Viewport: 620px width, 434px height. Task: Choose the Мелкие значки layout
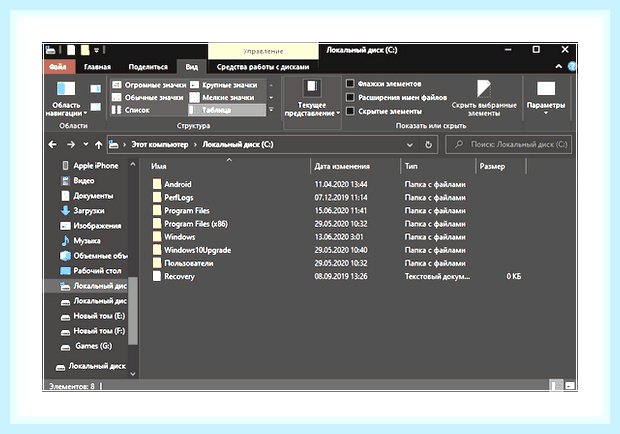(x=222, y=97)
